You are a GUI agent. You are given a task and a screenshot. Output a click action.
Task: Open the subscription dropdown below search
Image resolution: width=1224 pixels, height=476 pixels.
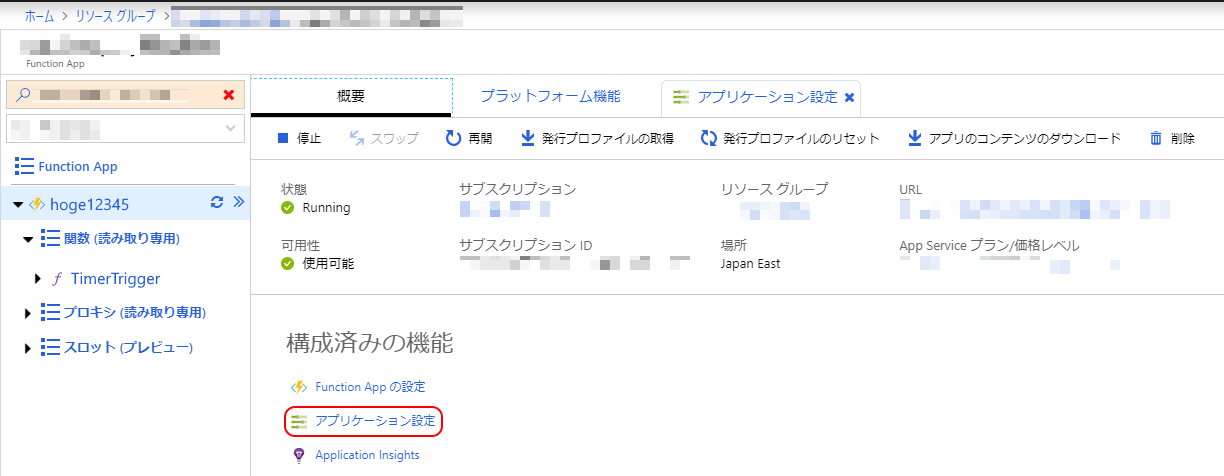[124, 128]
